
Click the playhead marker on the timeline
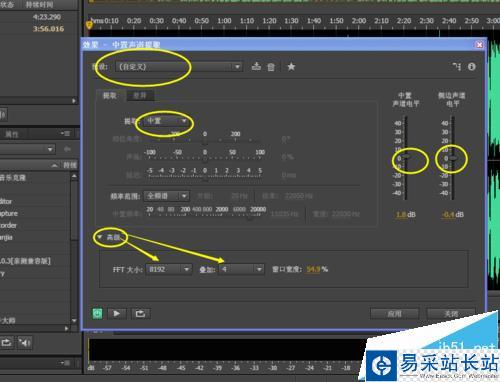pos(89,24)
